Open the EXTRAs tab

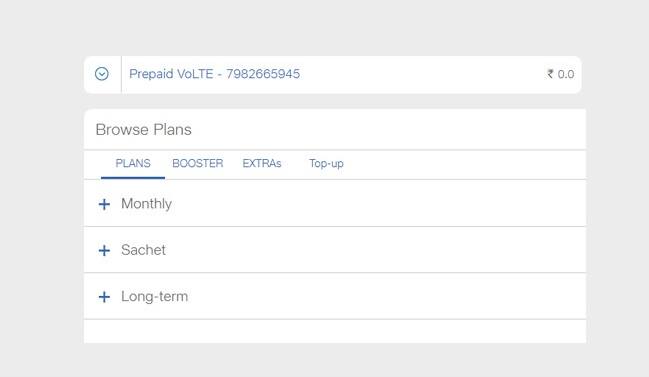262,163
